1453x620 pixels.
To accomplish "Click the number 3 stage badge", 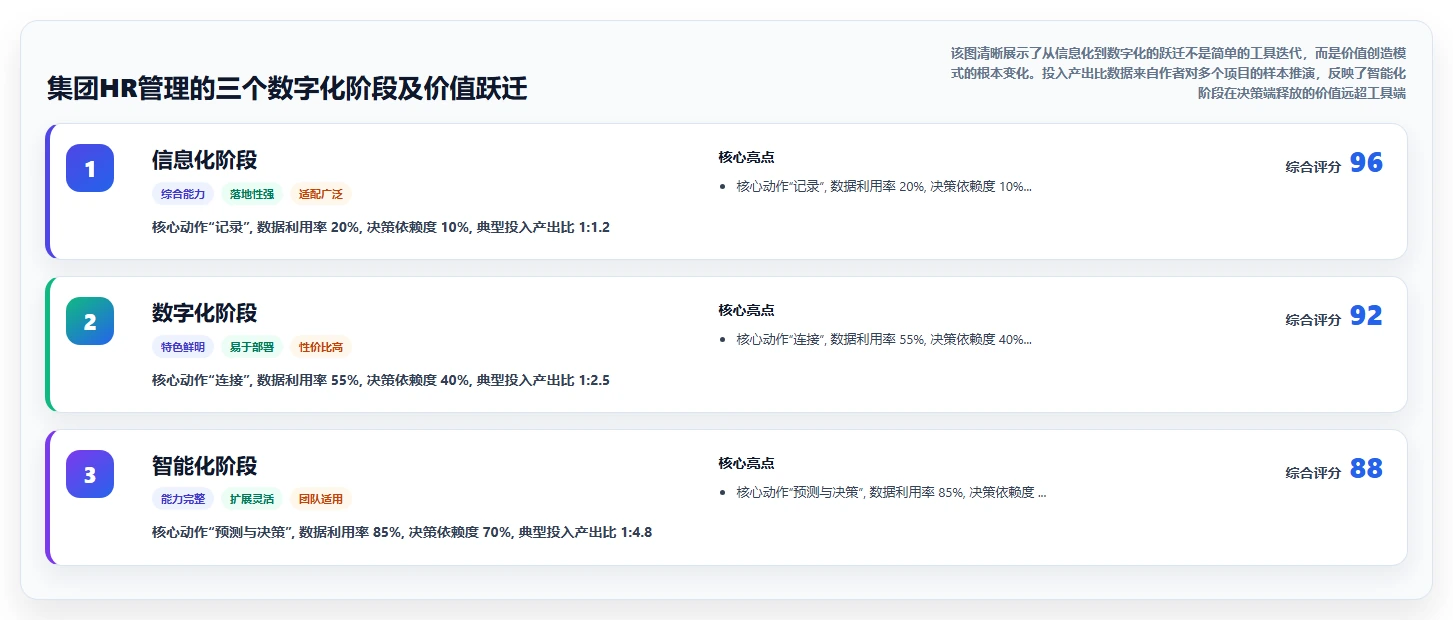I will (x=90, y=474).
